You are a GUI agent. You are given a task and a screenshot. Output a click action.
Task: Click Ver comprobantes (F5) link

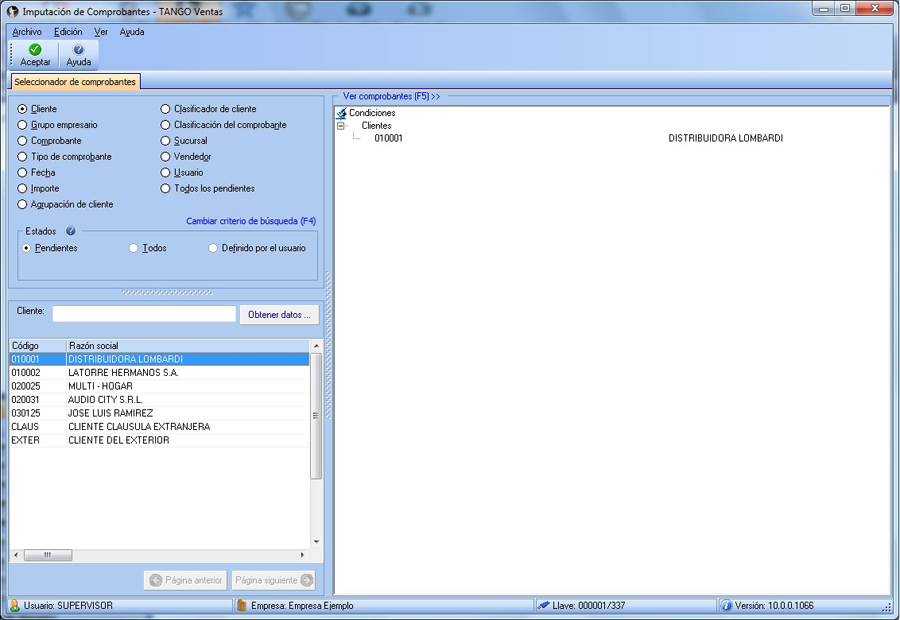click(391, 96)
